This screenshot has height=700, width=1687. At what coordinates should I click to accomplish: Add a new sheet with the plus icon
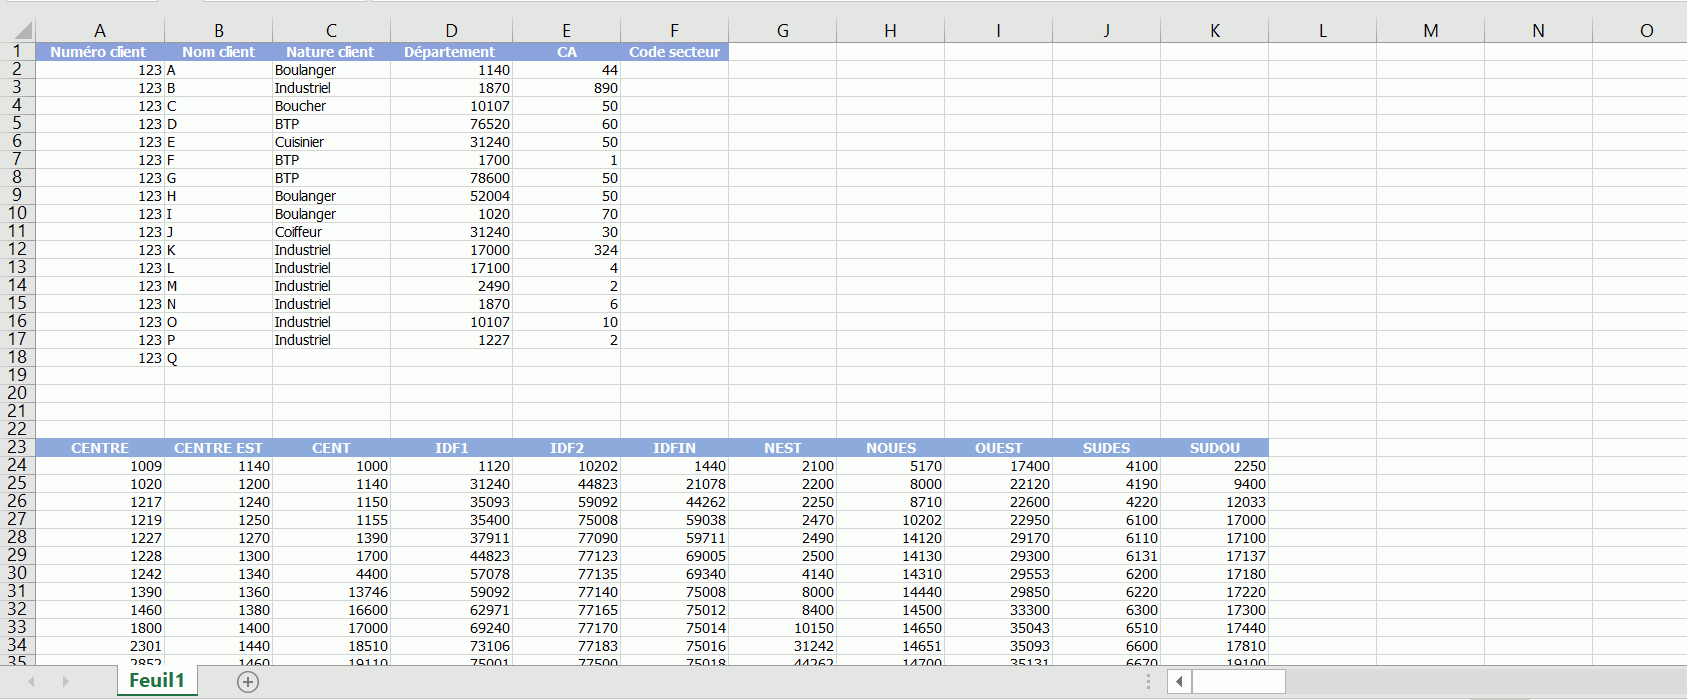tap(248, 682)
